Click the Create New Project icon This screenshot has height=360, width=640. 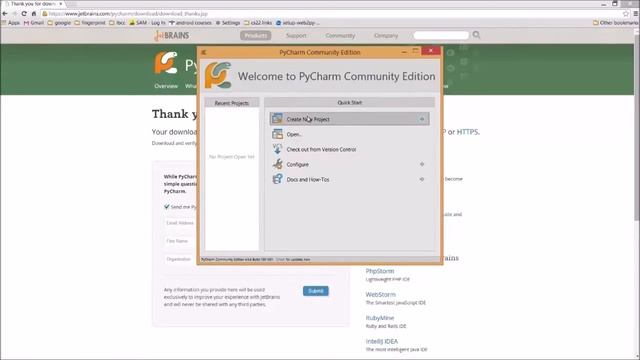pyautogui.click(x=277, y=119)
